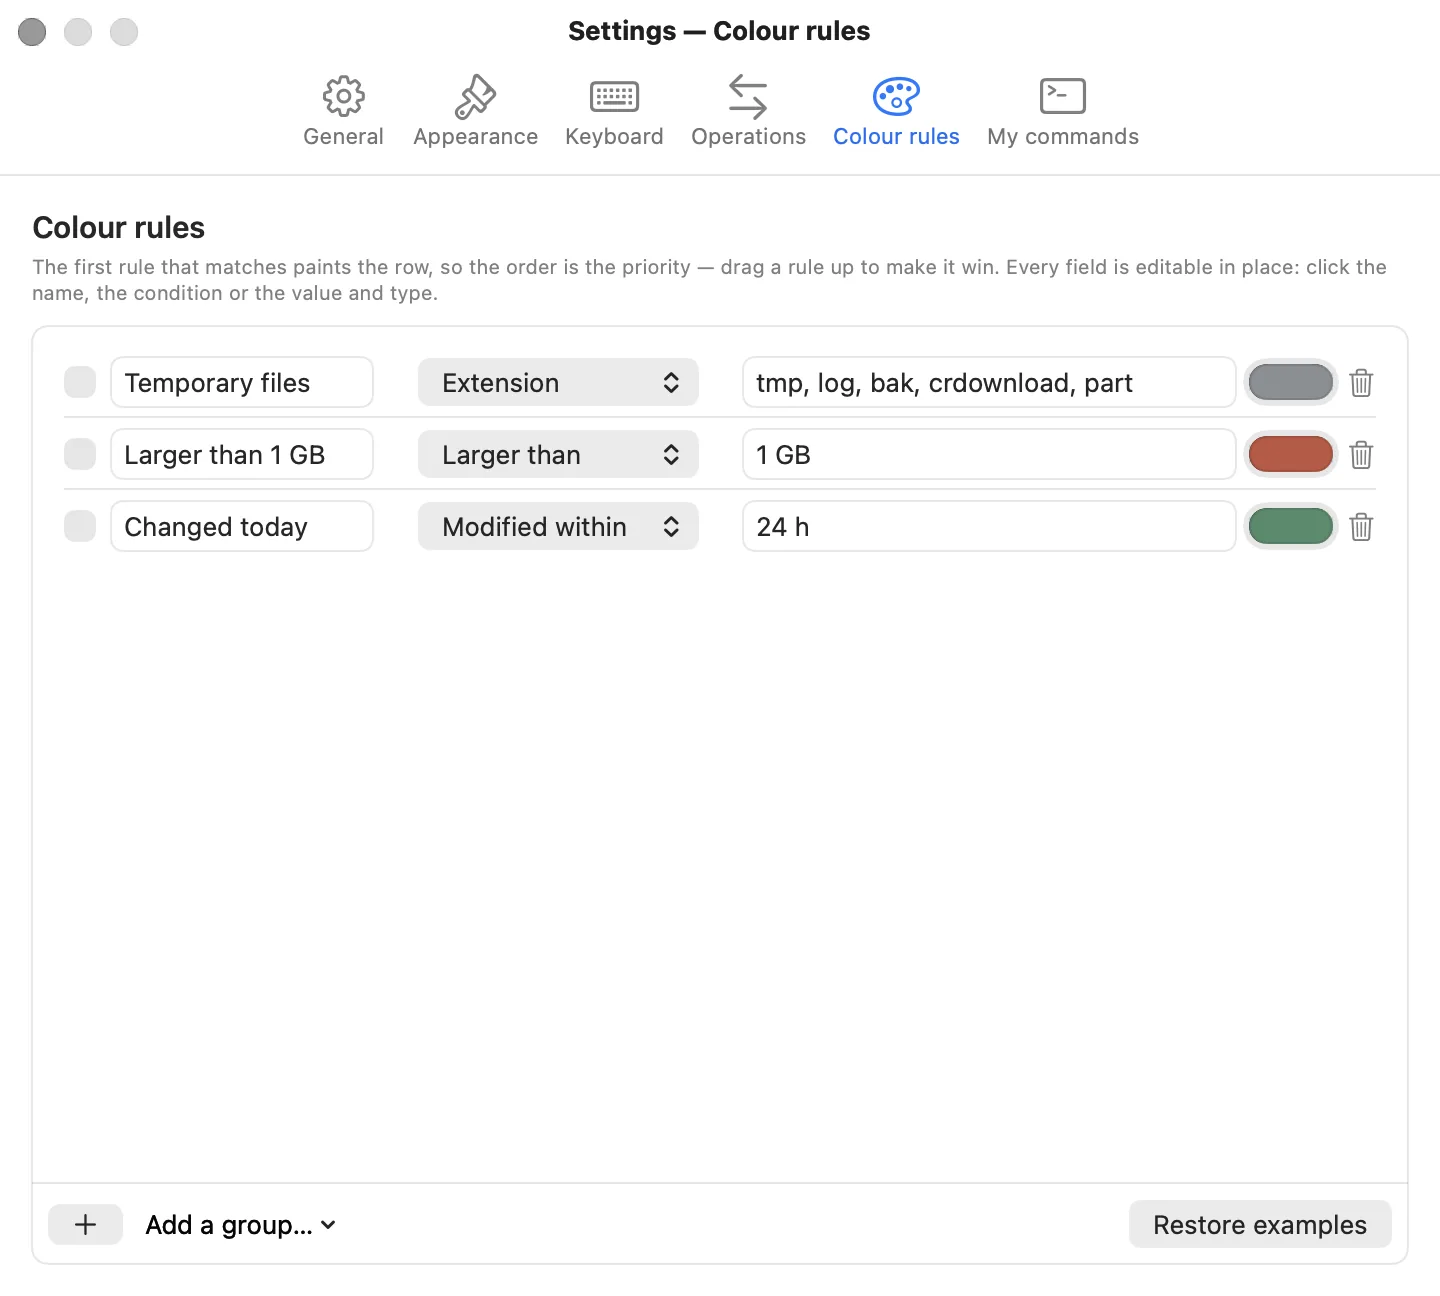Screen dimensions: 1440x1296
Task: Delete the Larger than 1 GB rule
Action: click(1361, 455)
